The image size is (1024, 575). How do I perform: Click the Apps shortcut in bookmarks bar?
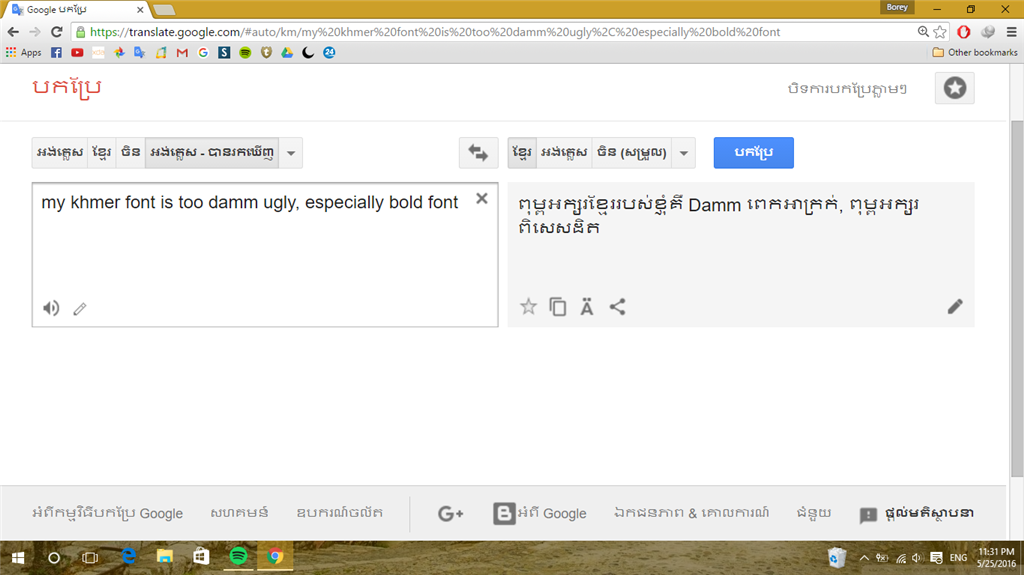click(24, 52)
